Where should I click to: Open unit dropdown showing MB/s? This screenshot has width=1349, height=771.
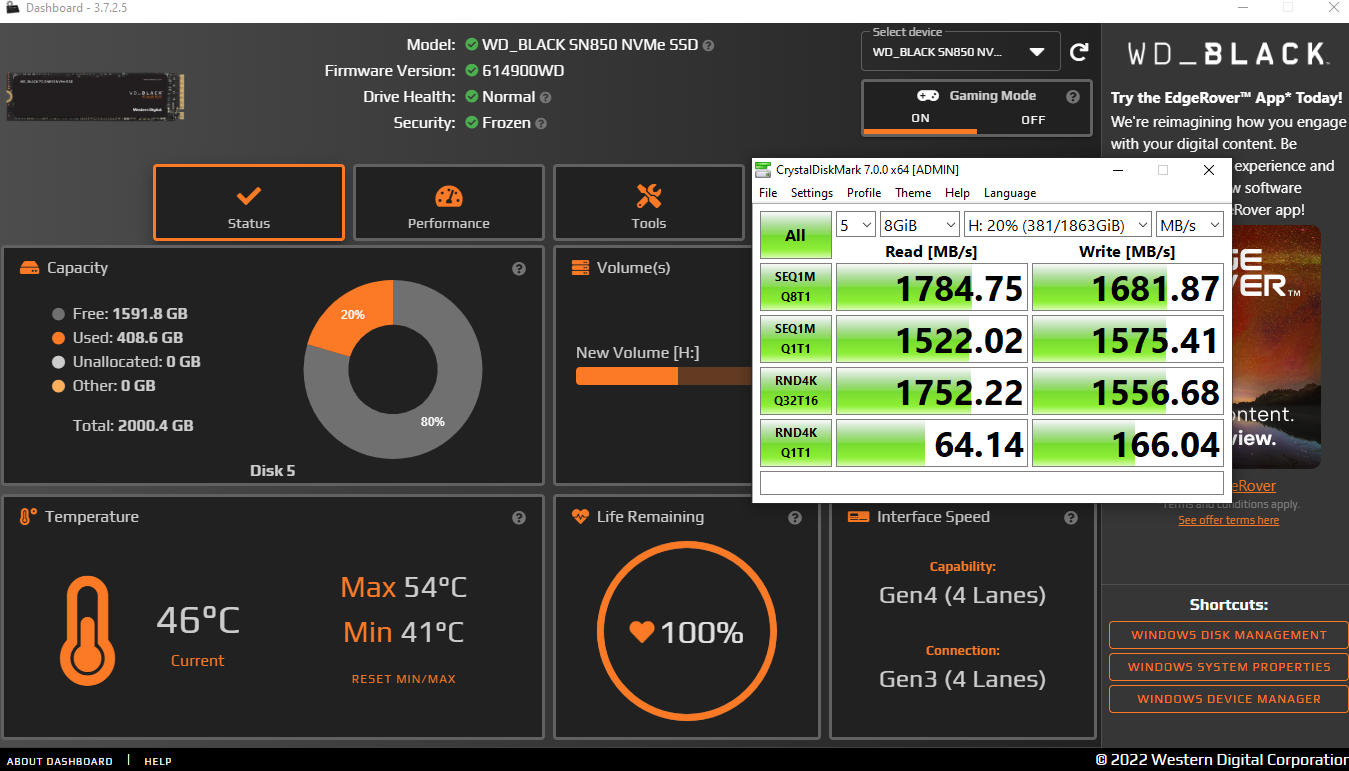[x=1190, y=225]
